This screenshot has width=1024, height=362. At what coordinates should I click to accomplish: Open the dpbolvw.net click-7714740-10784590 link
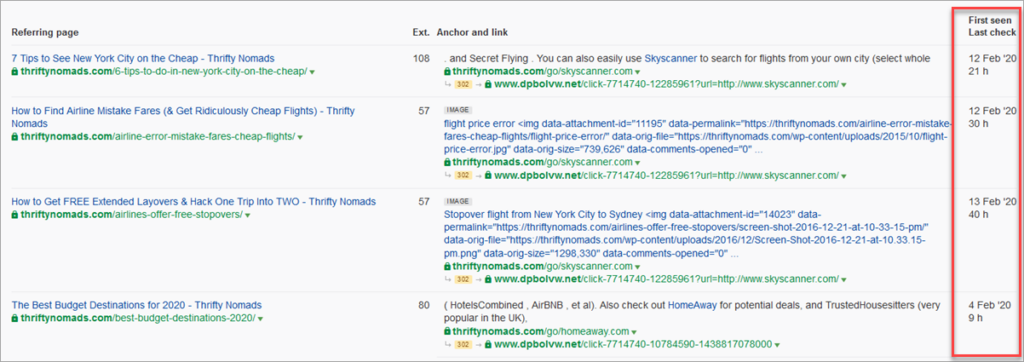pos(633,344)
